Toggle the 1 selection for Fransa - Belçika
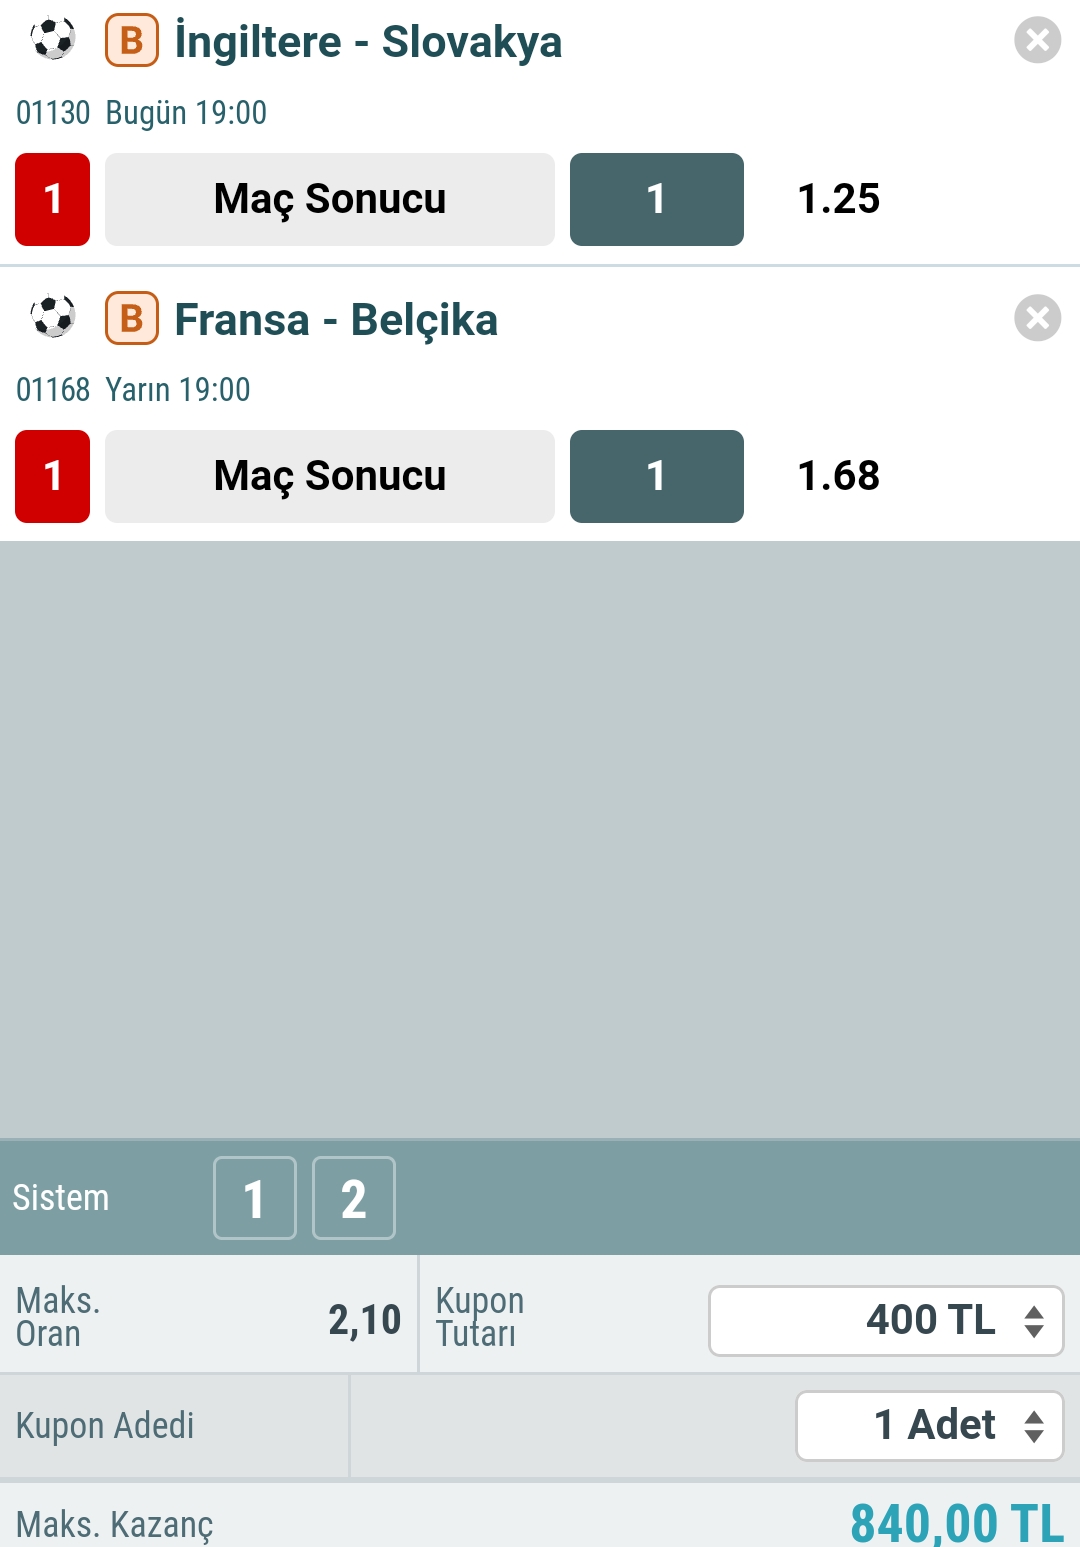This screenshot has height=1547, width=1080. [x=656, y=476]
